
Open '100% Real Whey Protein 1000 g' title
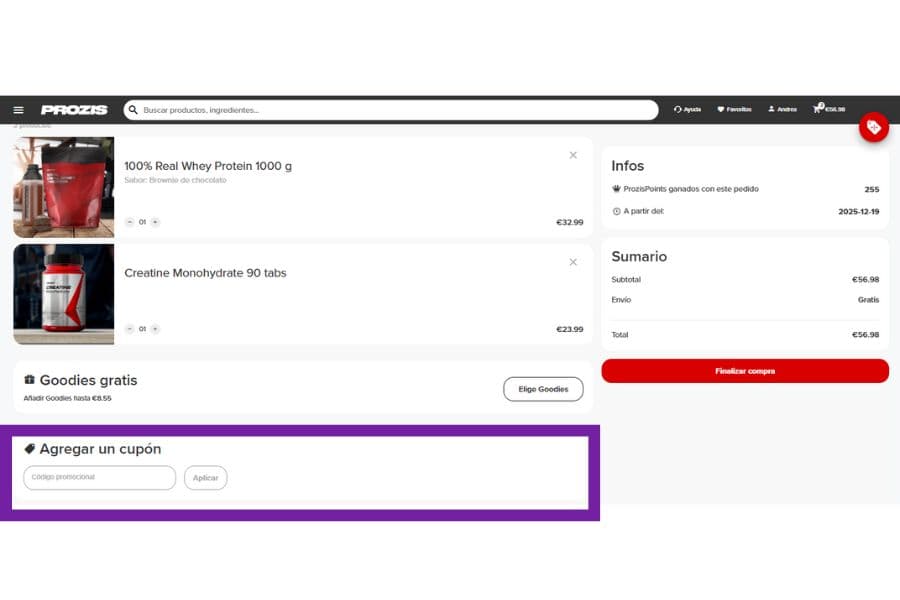click(208, 166)
